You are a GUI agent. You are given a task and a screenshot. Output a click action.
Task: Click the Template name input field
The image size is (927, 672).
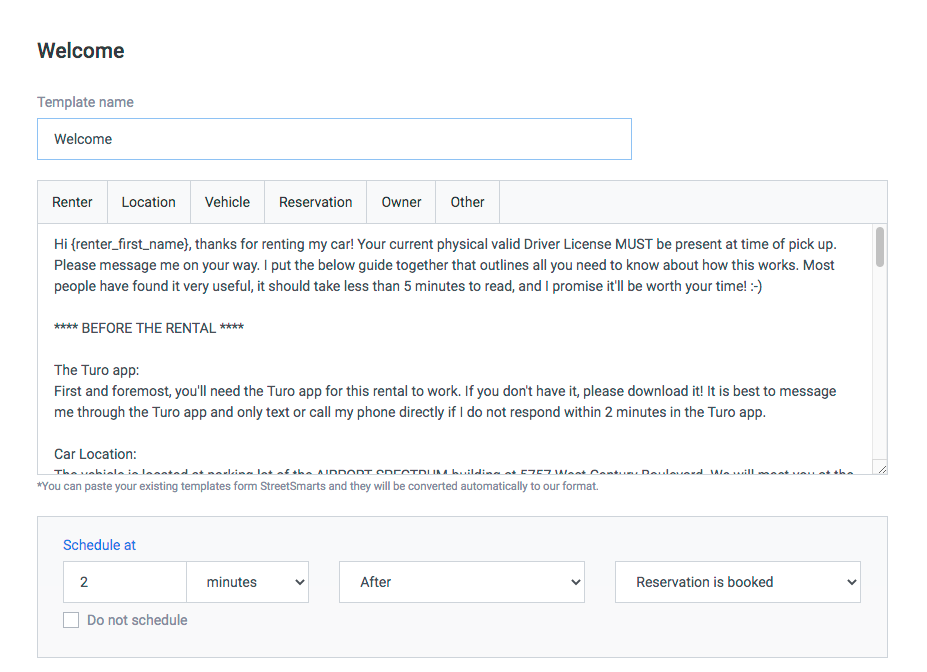coord(334,139)
